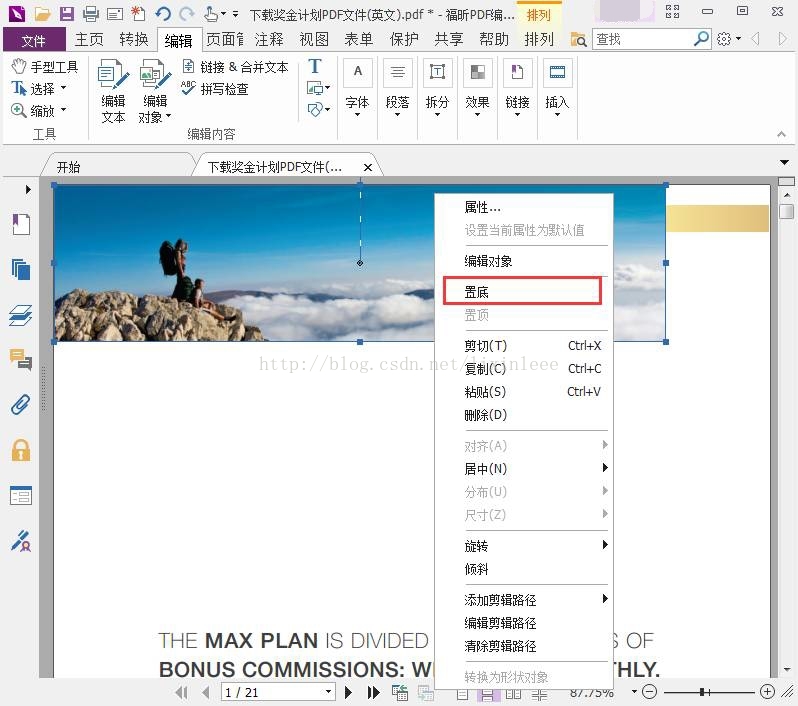Click the zoom slider handle in status bar
The image size is (798, 706).
[703, 692]
